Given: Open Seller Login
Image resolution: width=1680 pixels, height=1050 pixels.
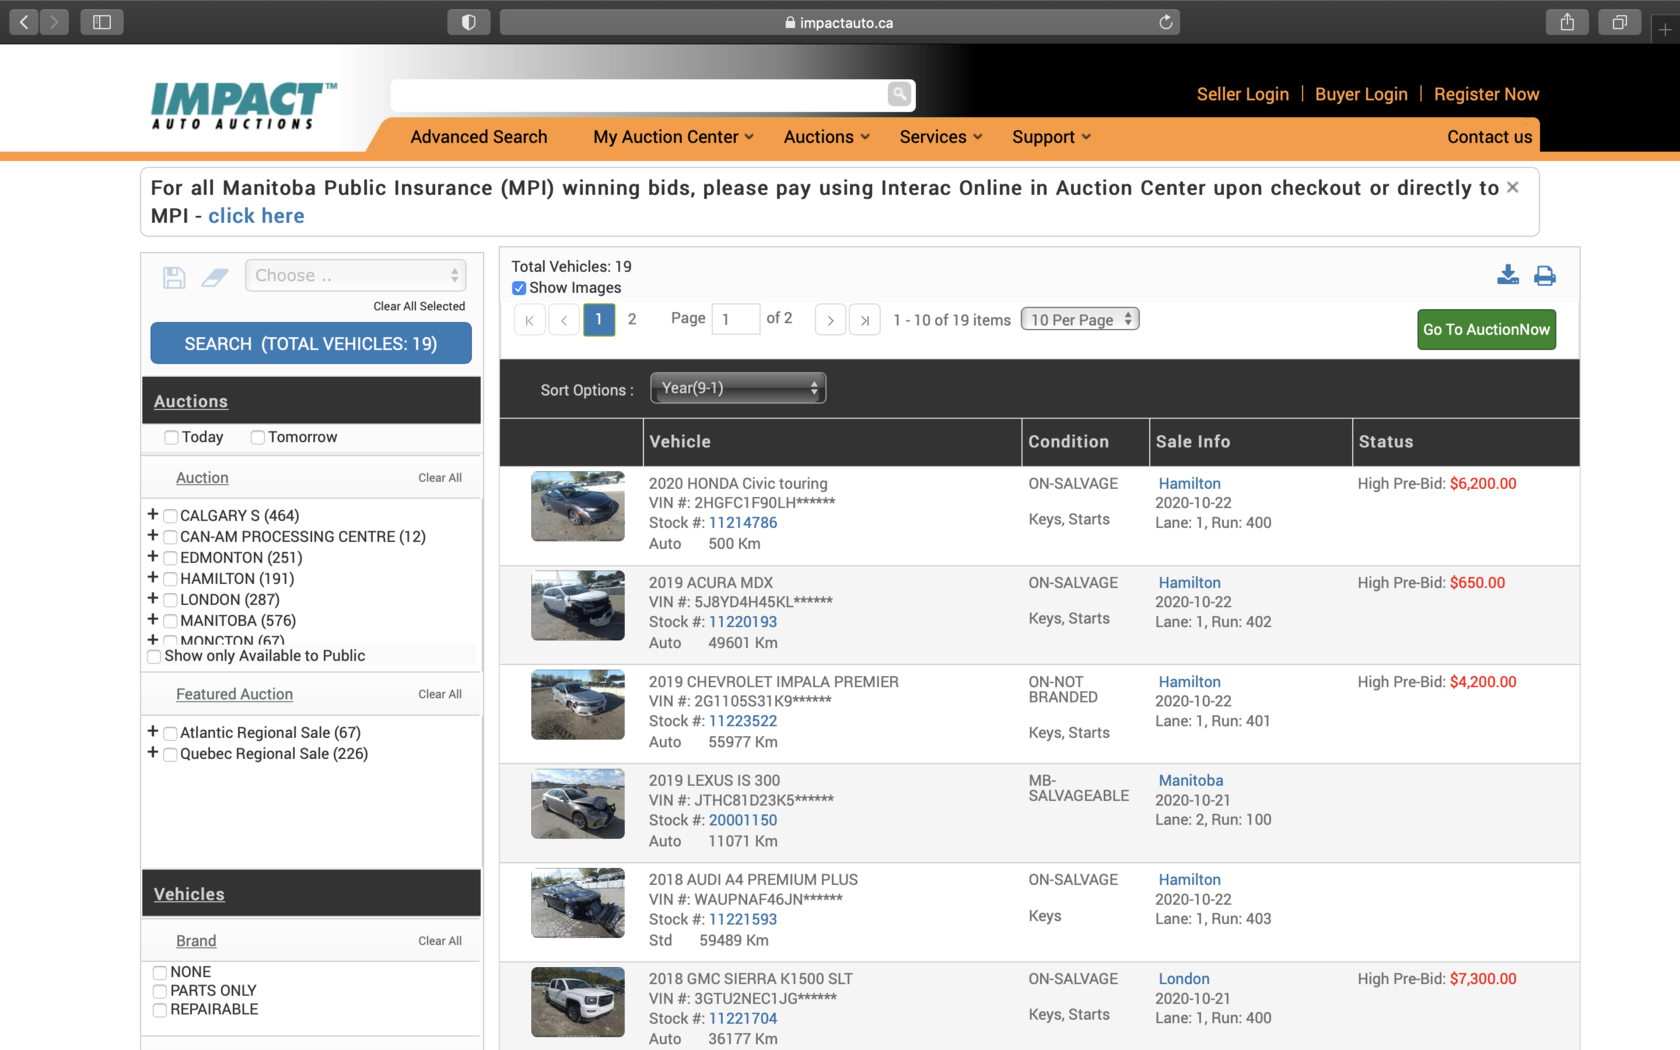Looking at the screenshot, I should [1243, 94].
